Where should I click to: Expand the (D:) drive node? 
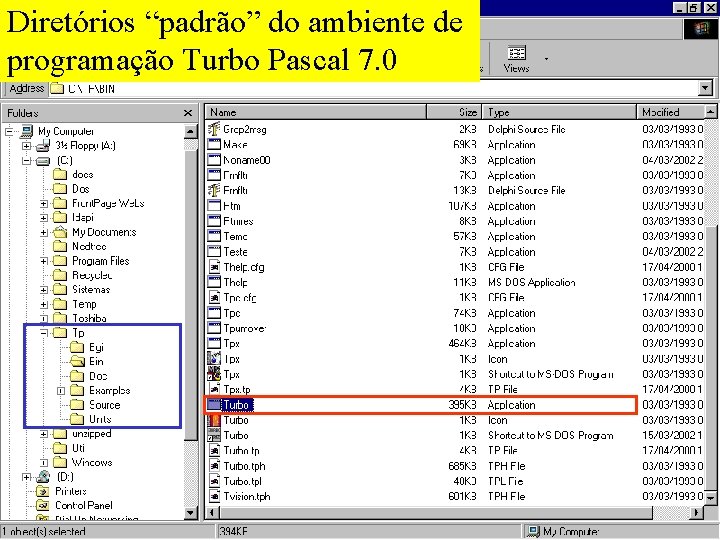[x=27, y=477]
